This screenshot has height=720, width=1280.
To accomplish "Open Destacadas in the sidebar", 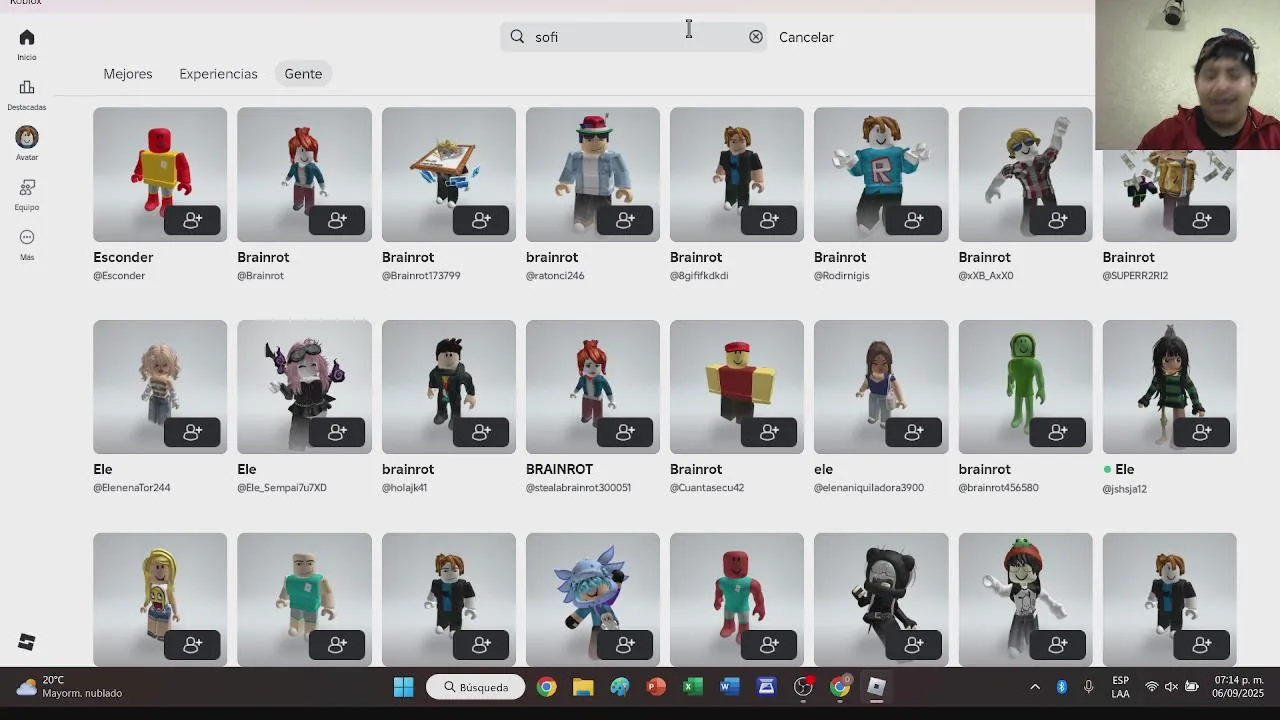I will [x=27, y=95].
